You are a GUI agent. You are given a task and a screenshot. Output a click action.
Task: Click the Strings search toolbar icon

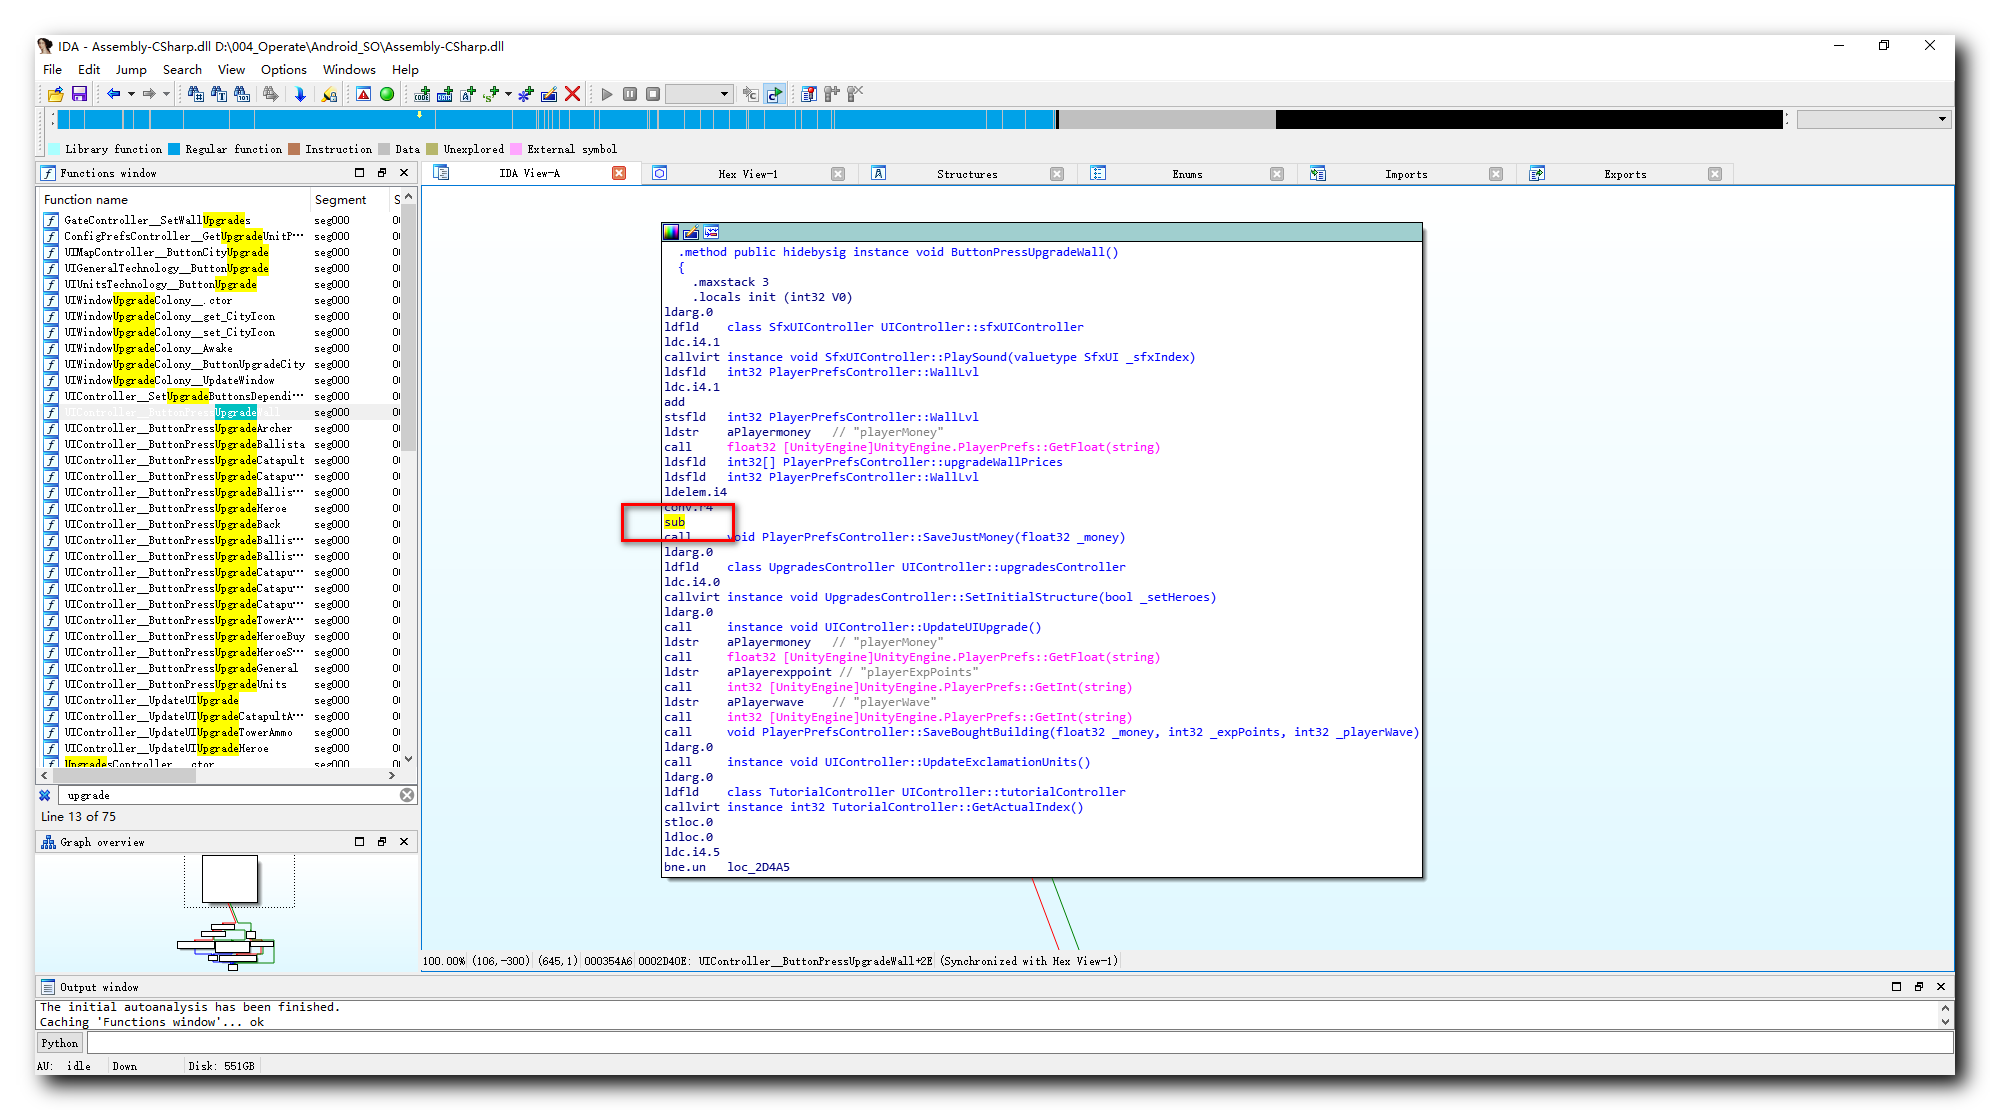pos(221,92)
